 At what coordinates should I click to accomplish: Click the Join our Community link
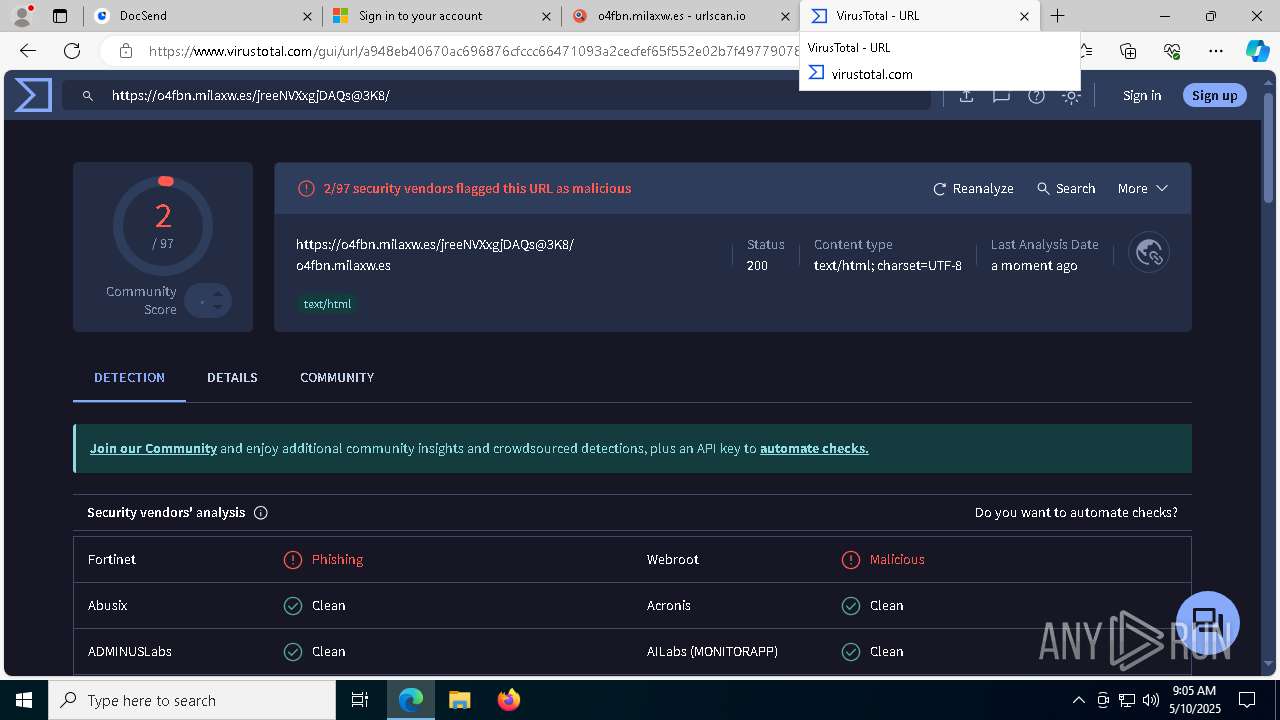coord(153,448)
